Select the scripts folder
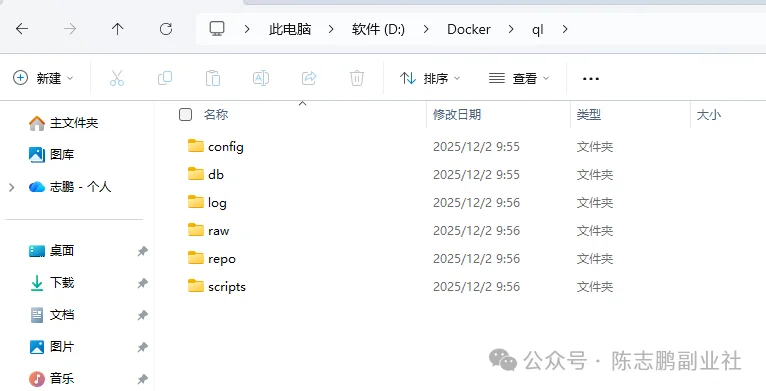The height and width of the screenshot is (391, 766). tap(227, 287)
